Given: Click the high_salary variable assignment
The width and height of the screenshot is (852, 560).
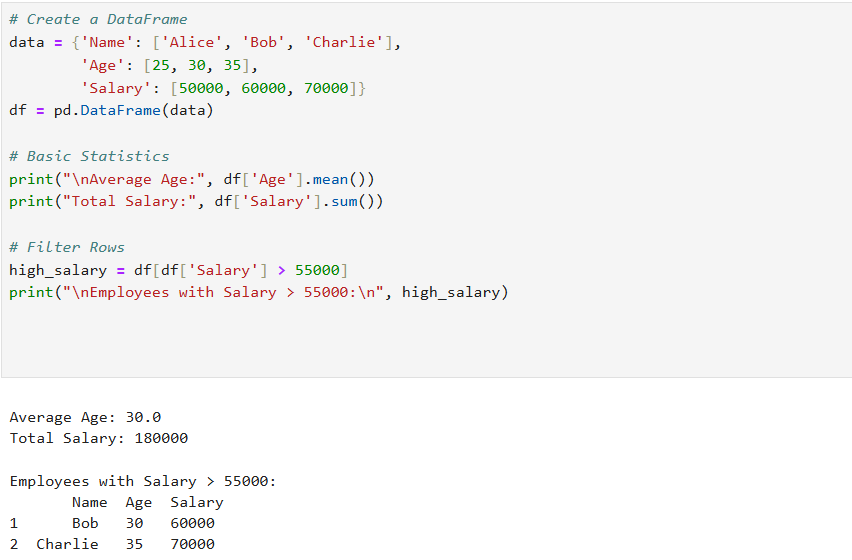Looking at the screenshot, I should tap(58, 270).
